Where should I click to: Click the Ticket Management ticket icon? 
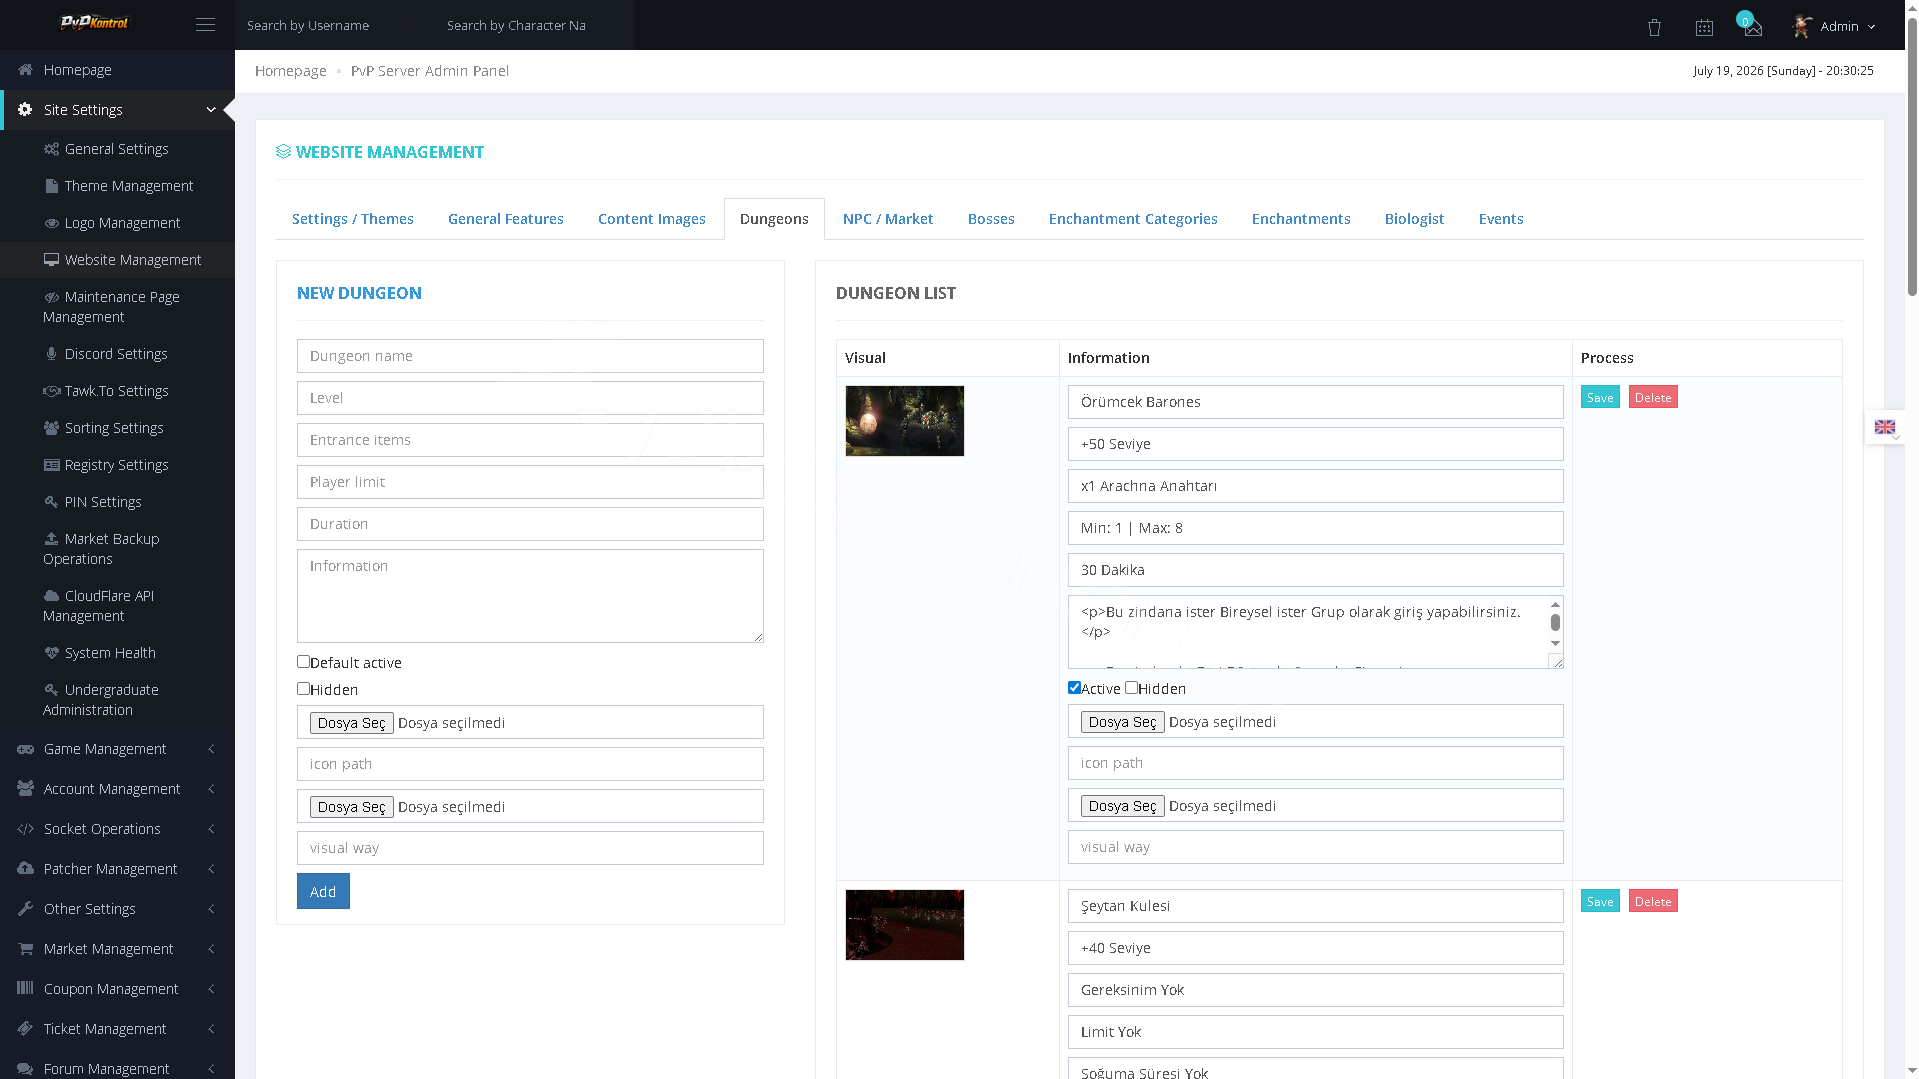26,1029
